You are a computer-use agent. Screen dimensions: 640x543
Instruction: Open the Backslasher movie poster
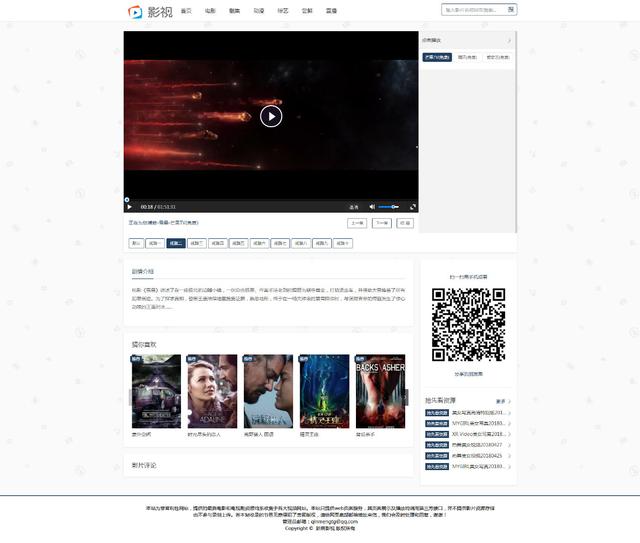(380, 391)
